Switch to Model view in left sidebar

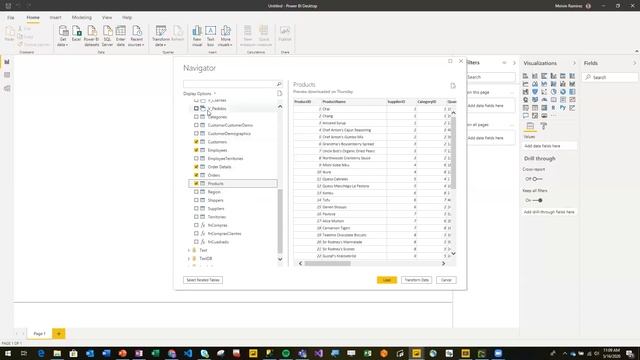[x=7, y=89]
